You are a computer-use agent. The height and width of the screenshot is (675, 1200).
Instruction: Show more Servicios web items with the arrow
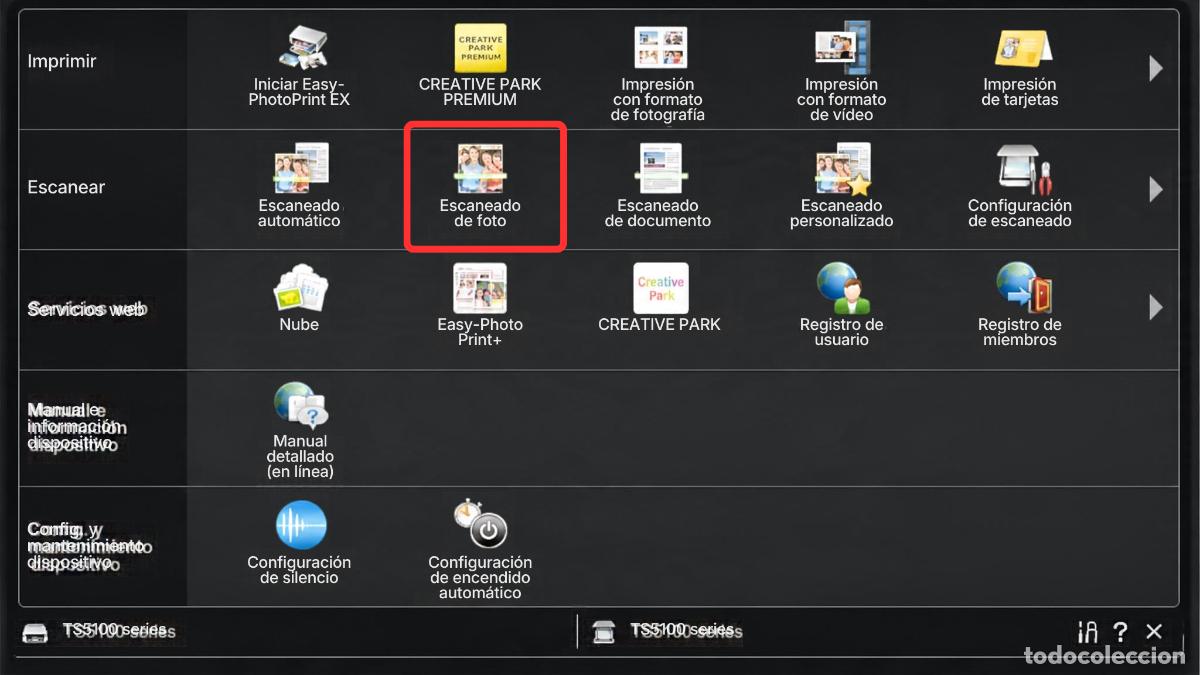(x=1156, y=307)
